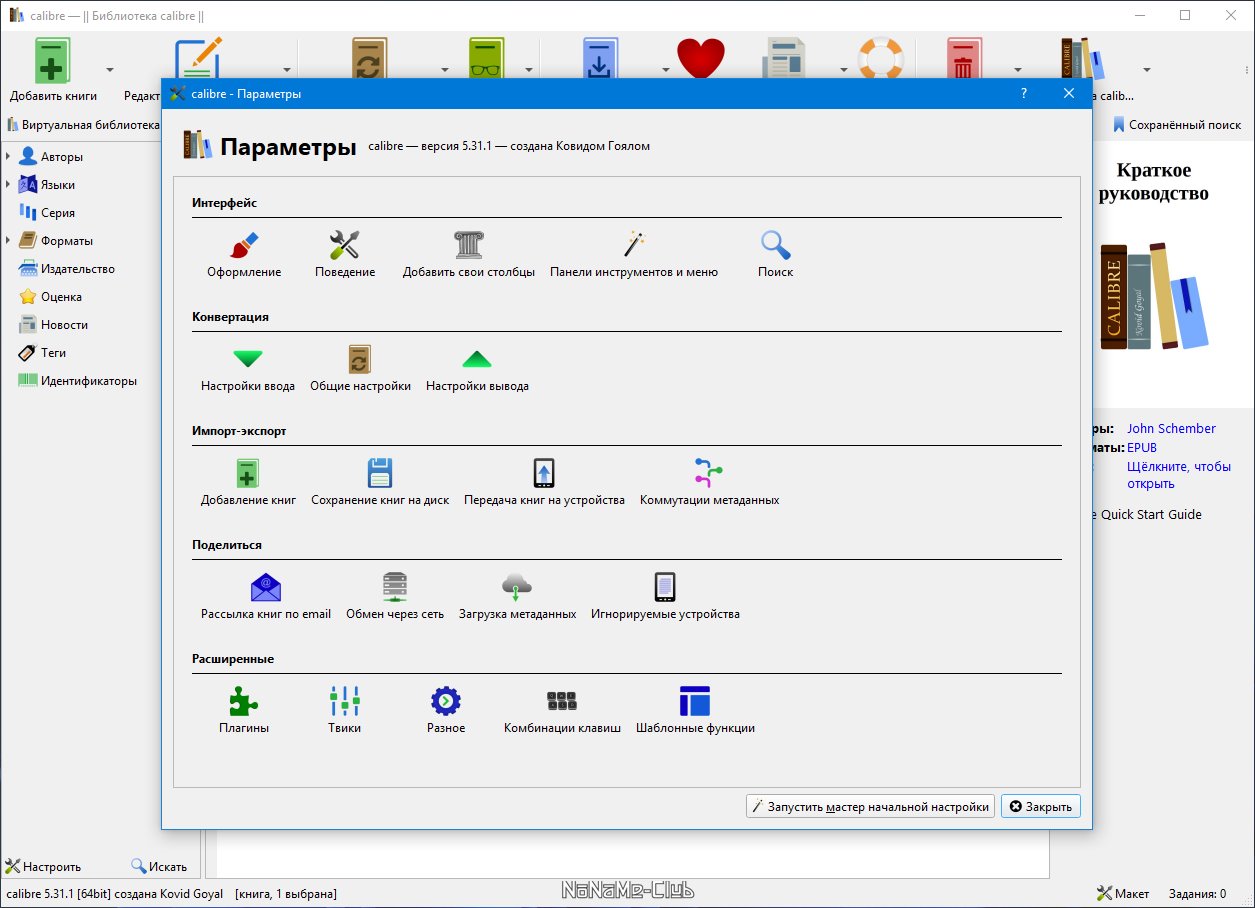Viewport: 1255px width, 908px height.
Task: Click the John Schember author link
Action: tap(1171, 429)
